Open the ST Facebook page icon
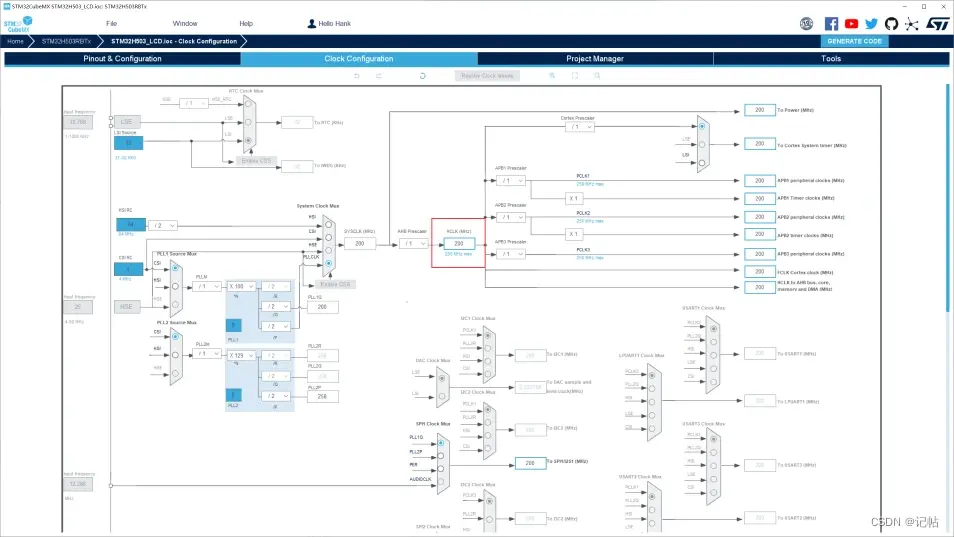954x537 pixels. click(831, 24)
